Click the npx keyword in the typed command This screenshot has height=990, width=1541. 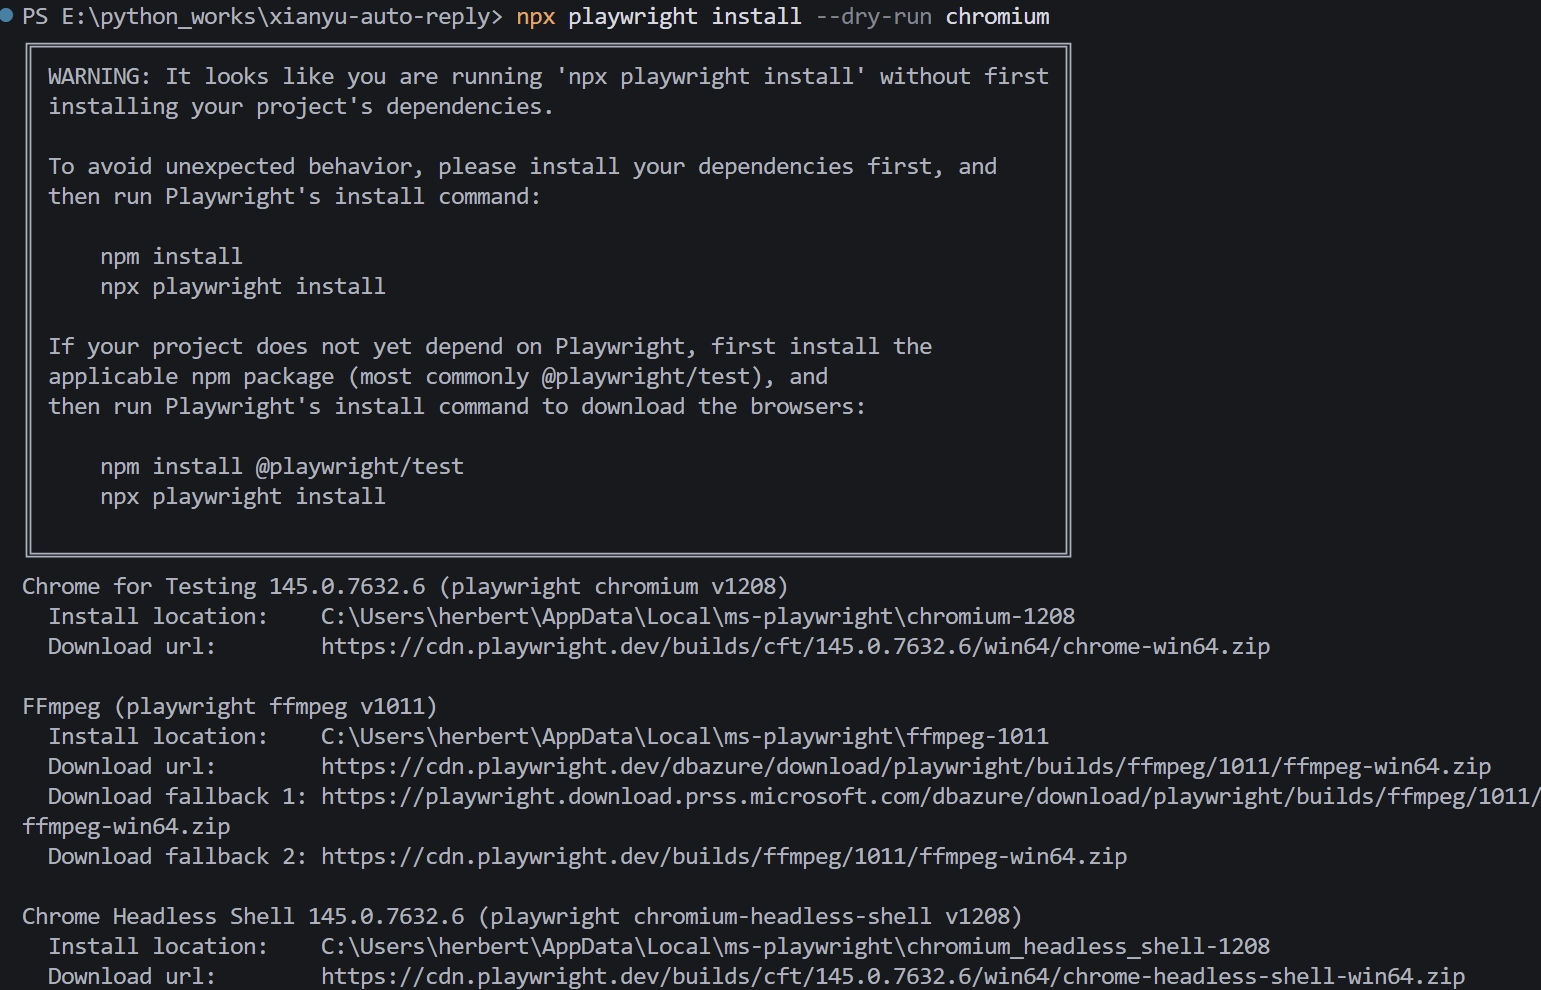pyautogui.click(x=535, y=17)
